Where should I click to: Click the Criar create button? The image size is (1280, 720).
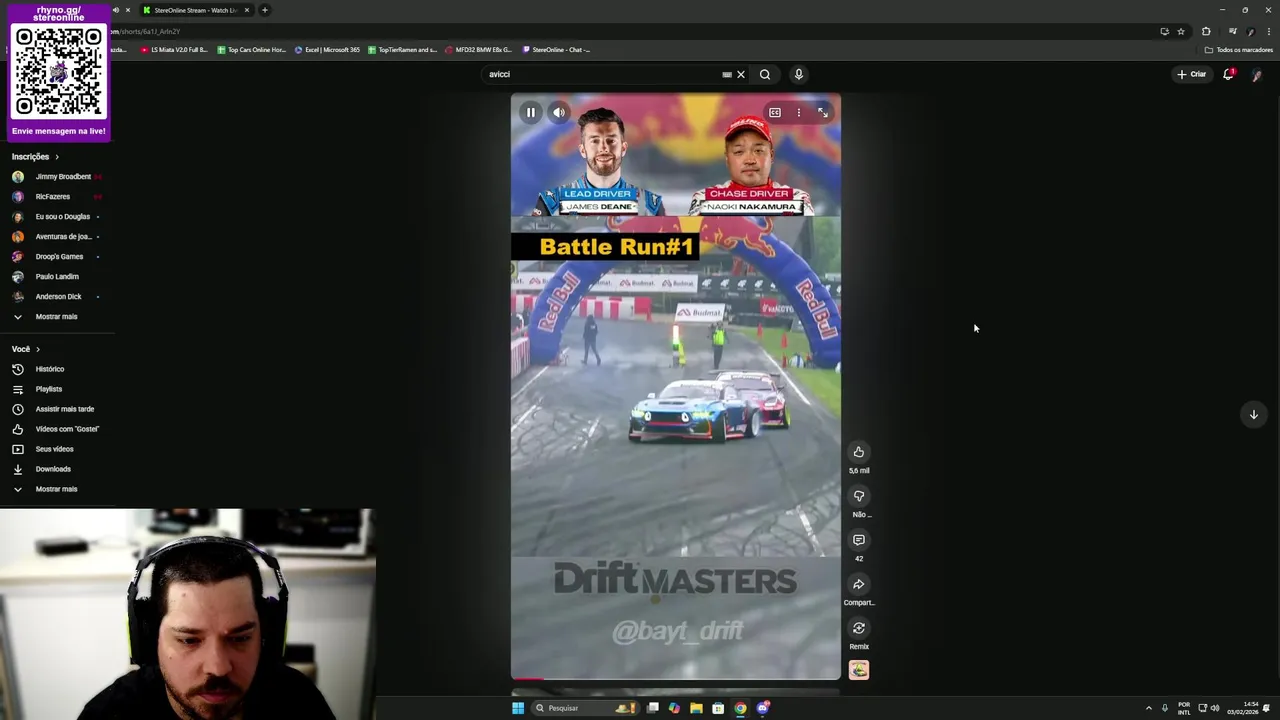[x=1191, y=74]
